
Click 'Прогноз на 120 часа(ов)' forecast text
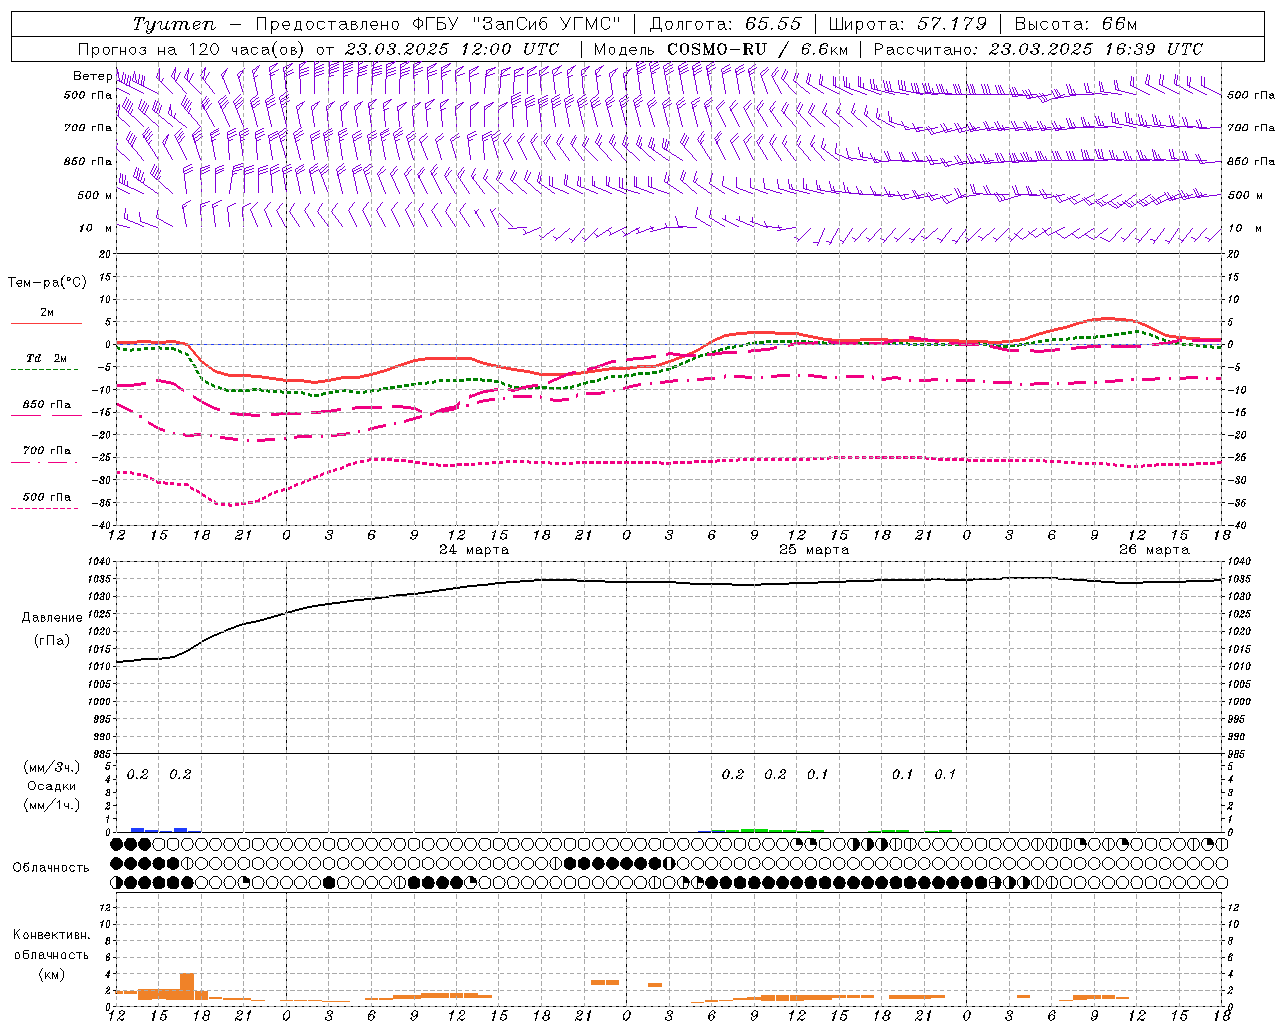click(193, 49)
